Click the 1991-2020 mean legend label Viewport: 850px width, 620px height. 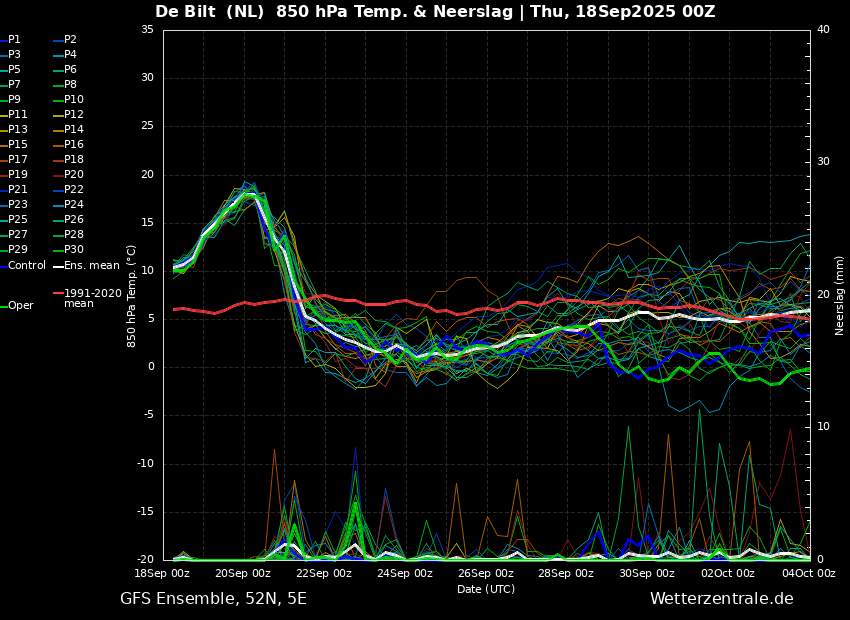pyautogui.click(x=88, y=298)
